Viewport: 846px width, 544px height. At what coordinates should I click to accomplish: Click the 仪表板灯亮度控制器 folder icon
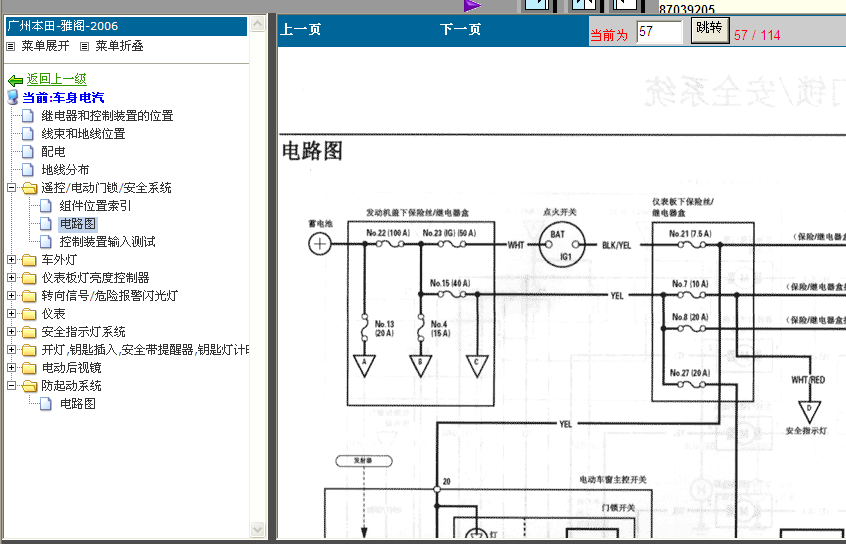coord(29,278)
